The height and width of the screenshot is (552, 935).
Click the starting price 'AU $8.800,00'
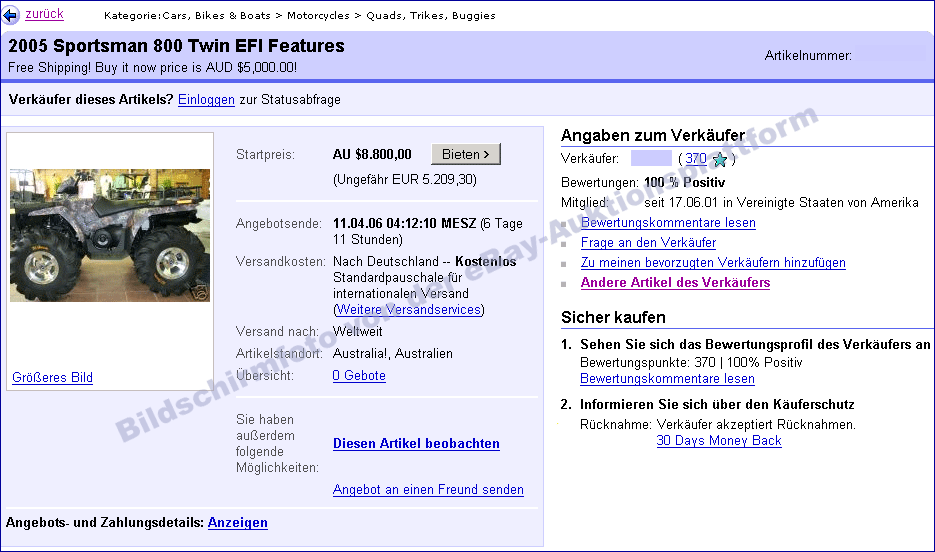[x=372, y=154]
